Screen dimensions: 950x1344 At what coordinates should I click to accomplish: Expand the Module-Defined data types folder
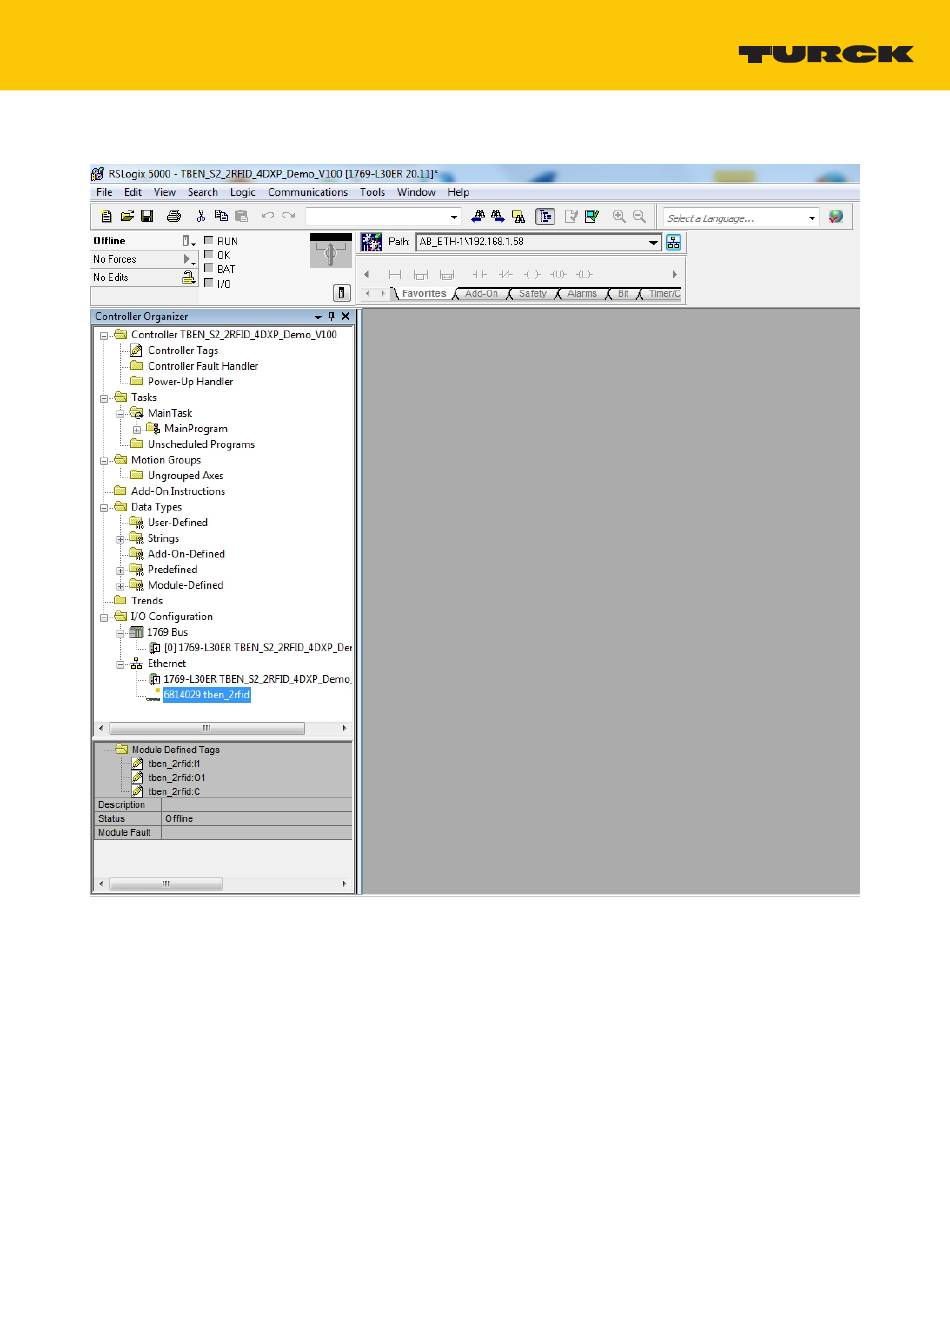click(x=120, y=587)
